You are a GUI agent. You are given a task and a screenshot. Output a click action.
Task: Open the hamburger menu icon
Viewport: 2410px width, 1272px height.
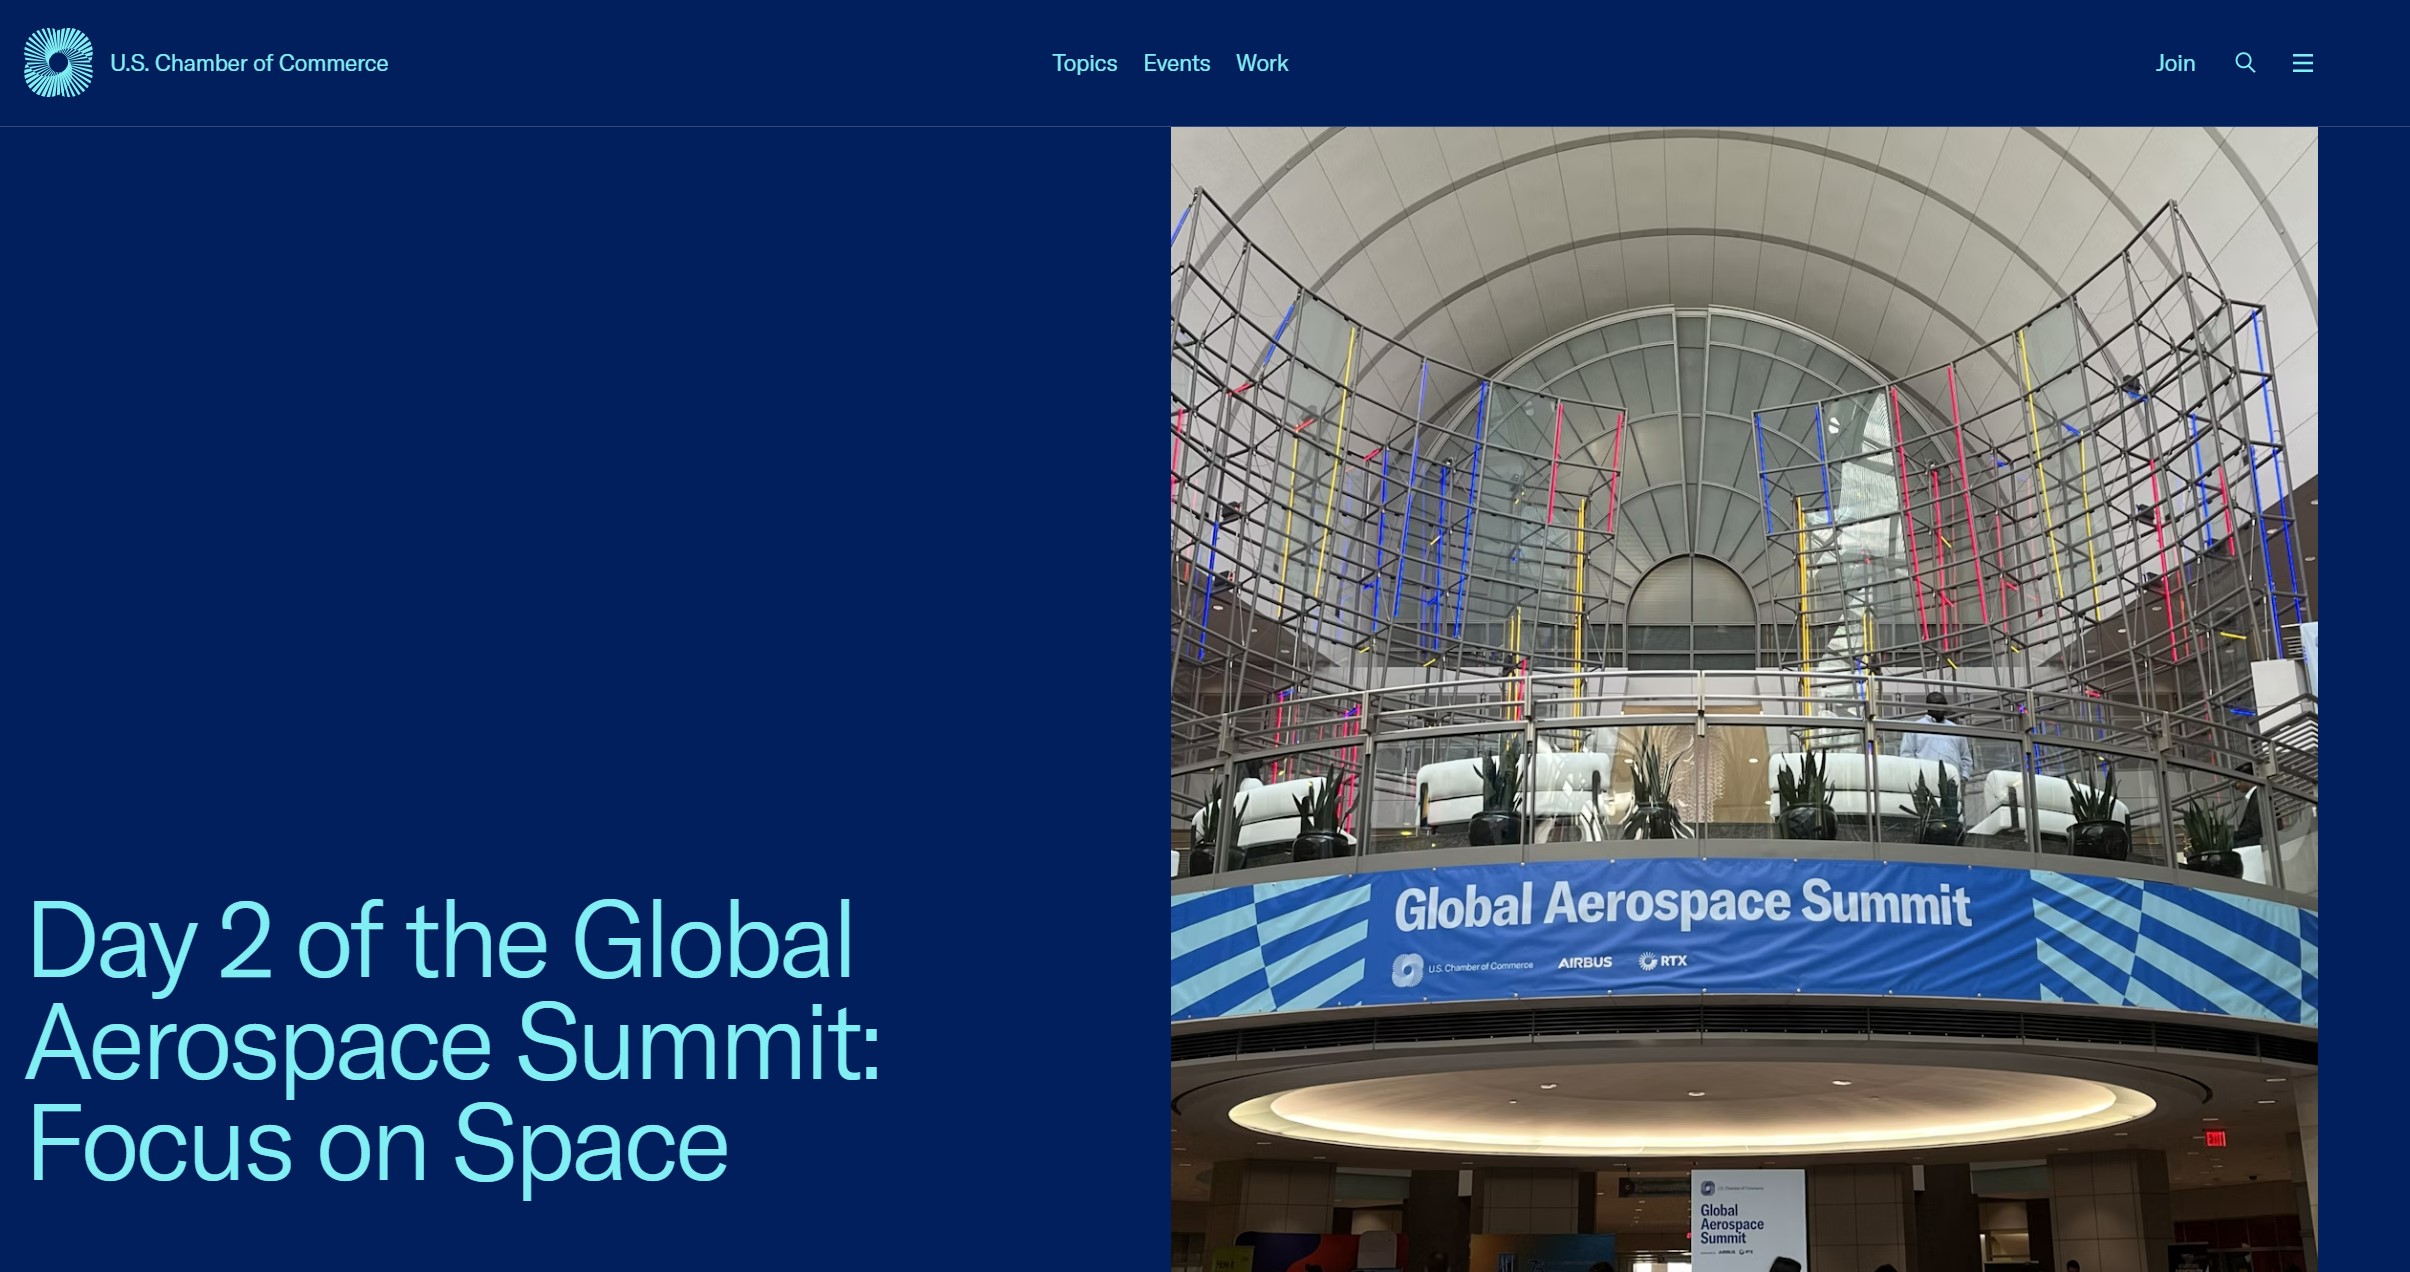(x=2302, y=63)
